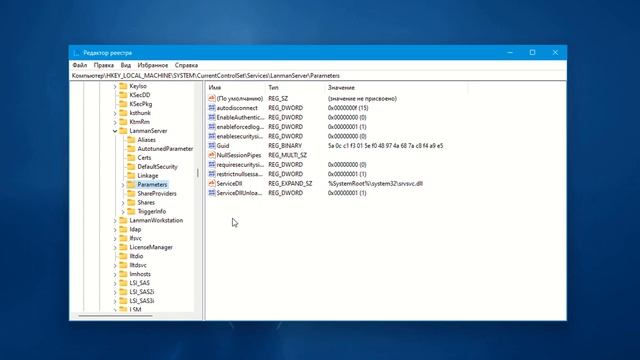Click the KeyIso folder icon
The width and height of the screenshot is (640, 360).
[x=123, y=86]
